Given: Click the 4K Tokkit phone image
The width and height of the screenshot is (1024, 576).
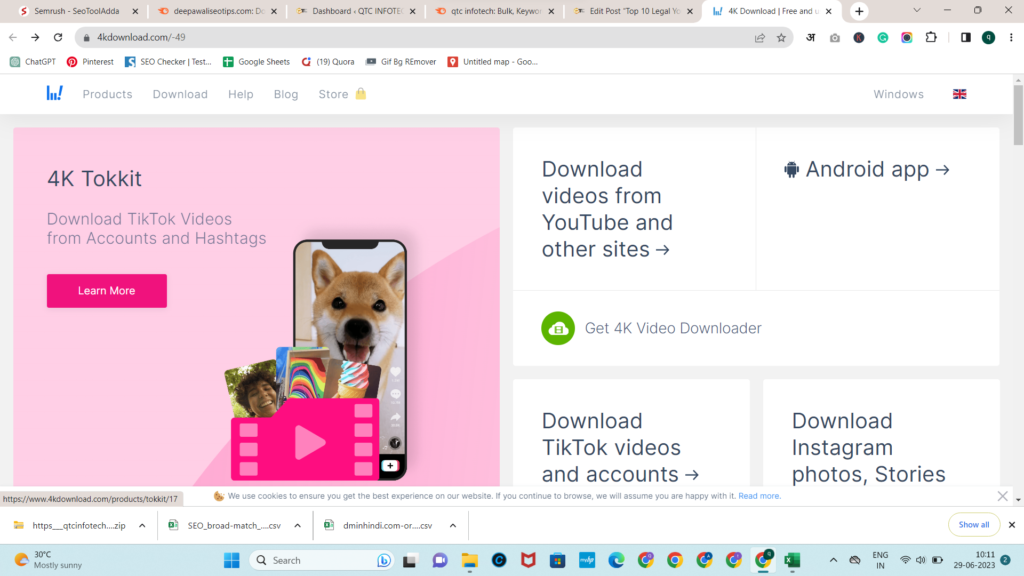Looking at the screenshot, I should (350, 359).
